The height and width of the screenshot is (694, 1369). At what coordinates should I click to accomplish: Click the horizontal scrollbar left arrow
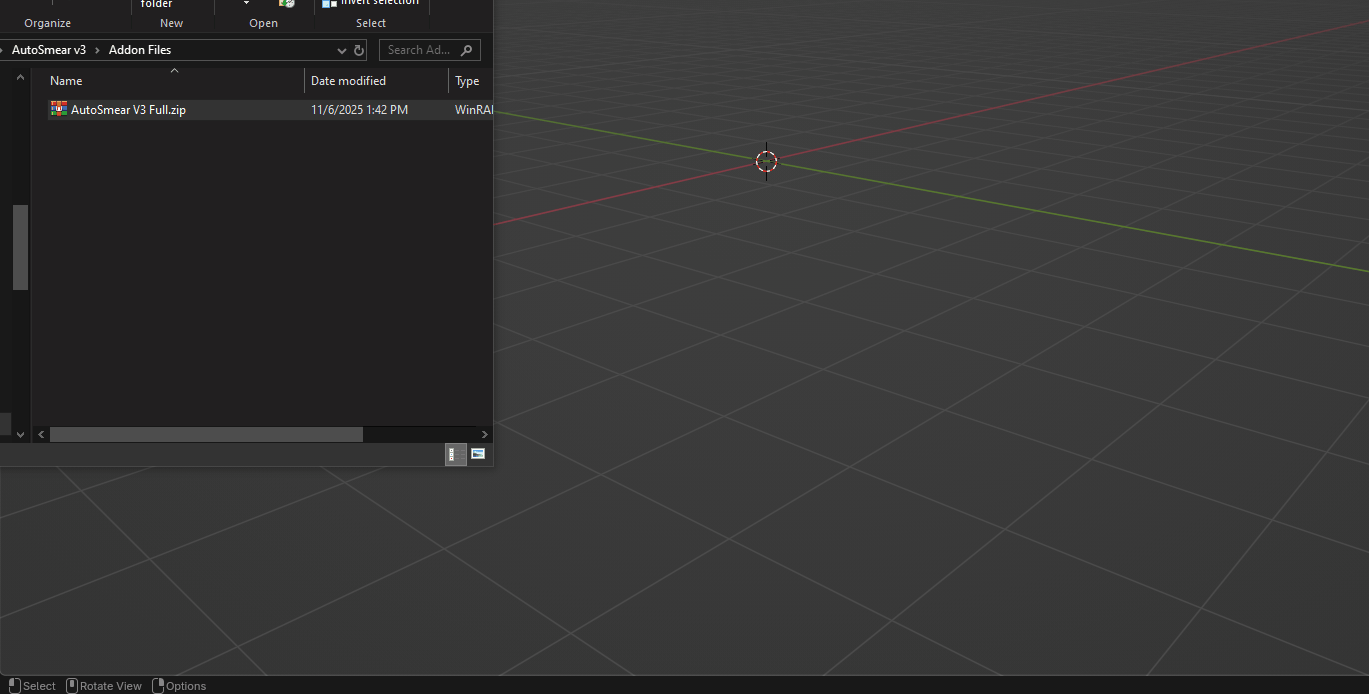pyautogui.click(x=42, y=434)
